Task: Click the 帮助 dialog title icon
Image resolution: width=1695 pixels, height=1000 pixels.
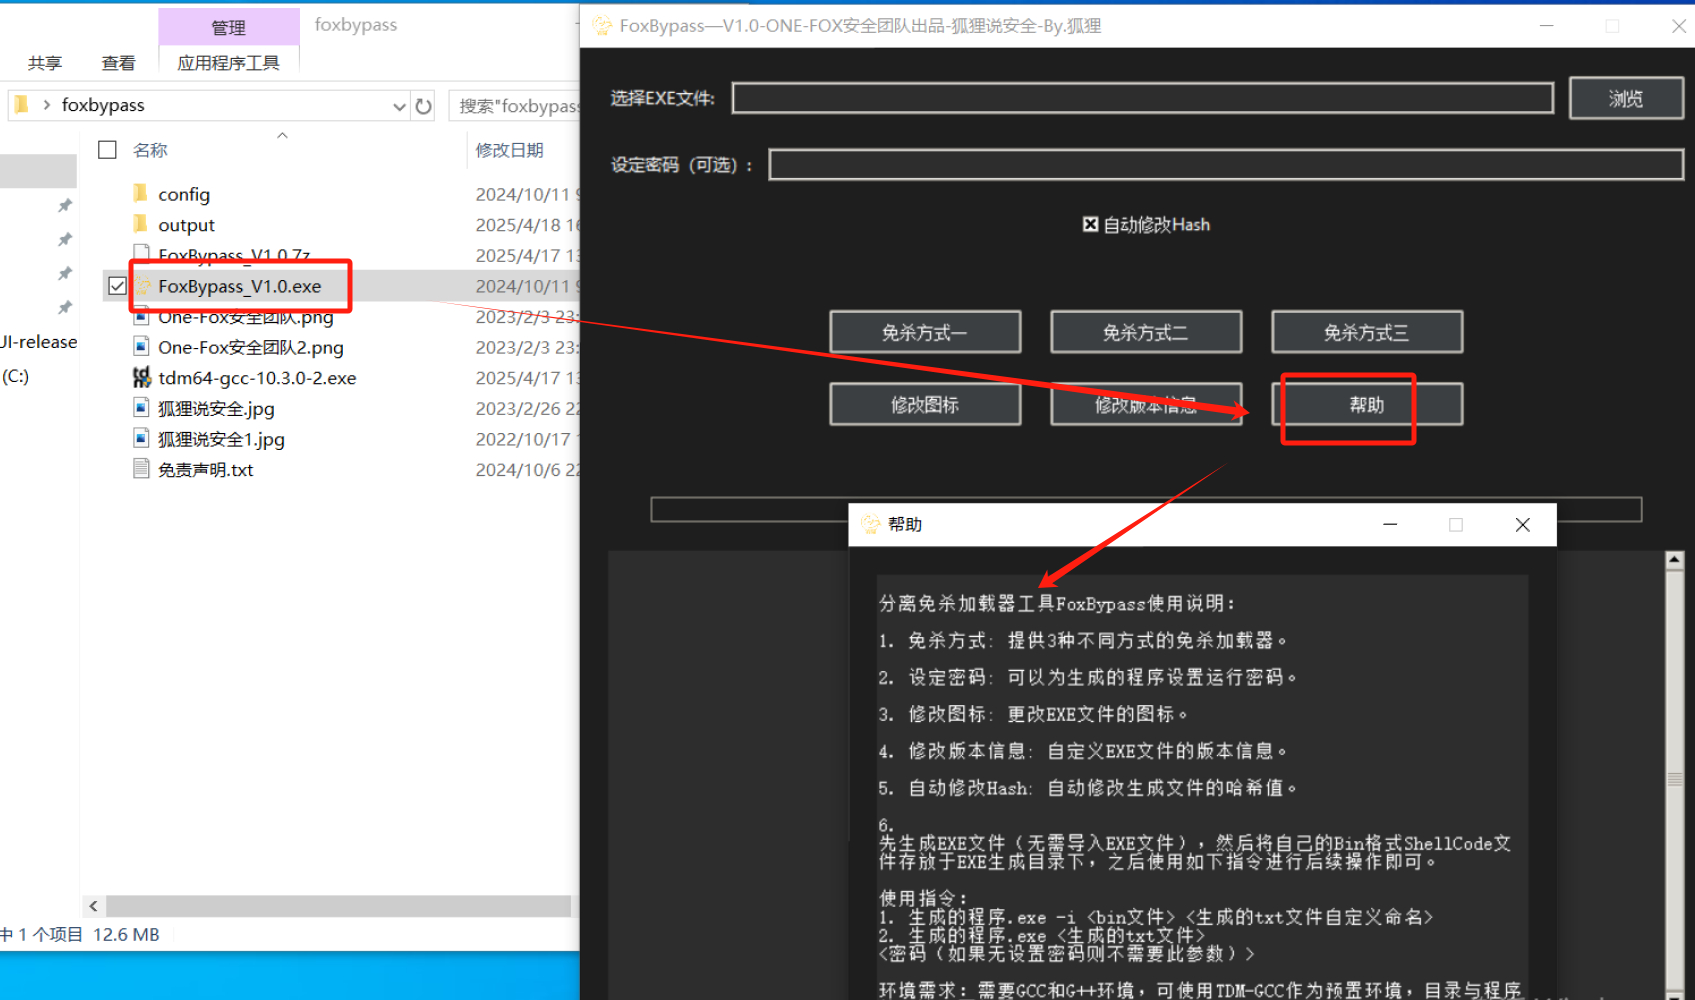Action: point(870,524)
